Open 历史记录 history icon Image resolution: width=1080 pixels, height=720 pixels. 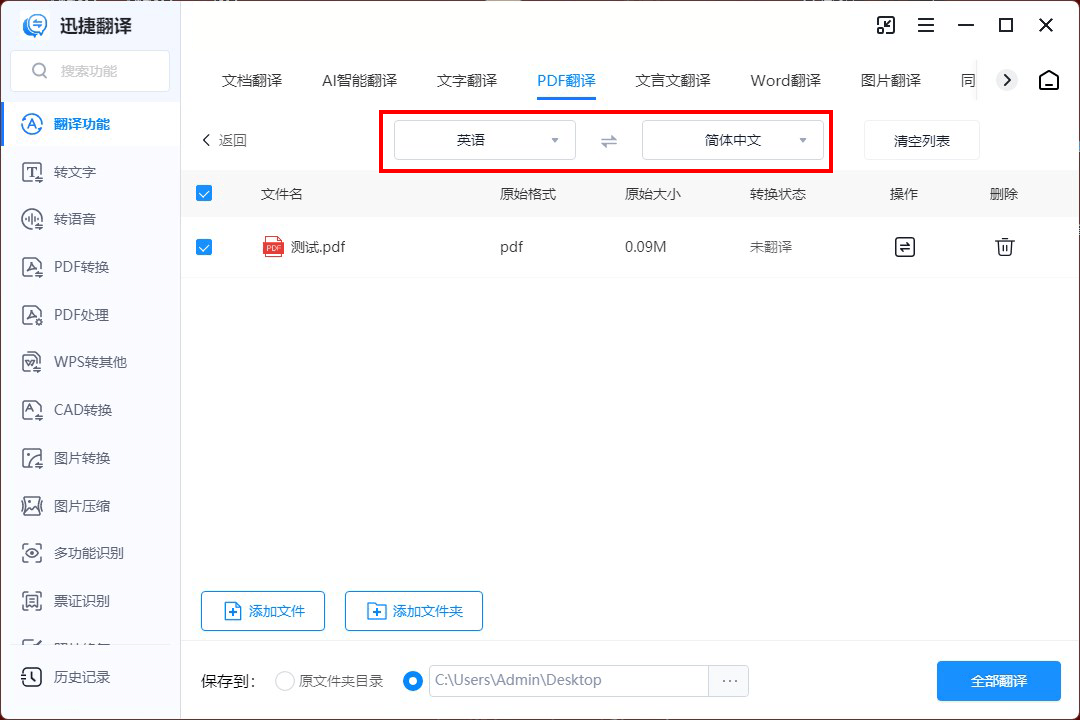[x=32, y=677]
